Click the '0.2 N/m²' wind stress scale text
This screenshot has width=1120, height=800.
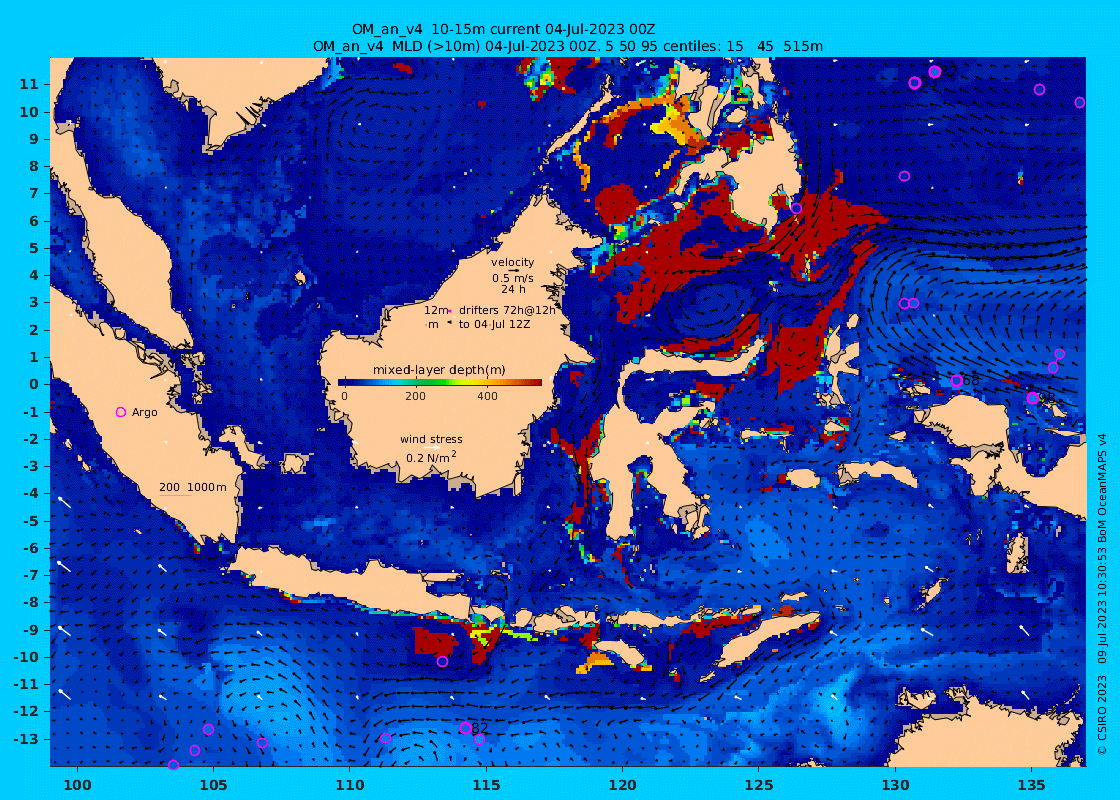[431, 457]
